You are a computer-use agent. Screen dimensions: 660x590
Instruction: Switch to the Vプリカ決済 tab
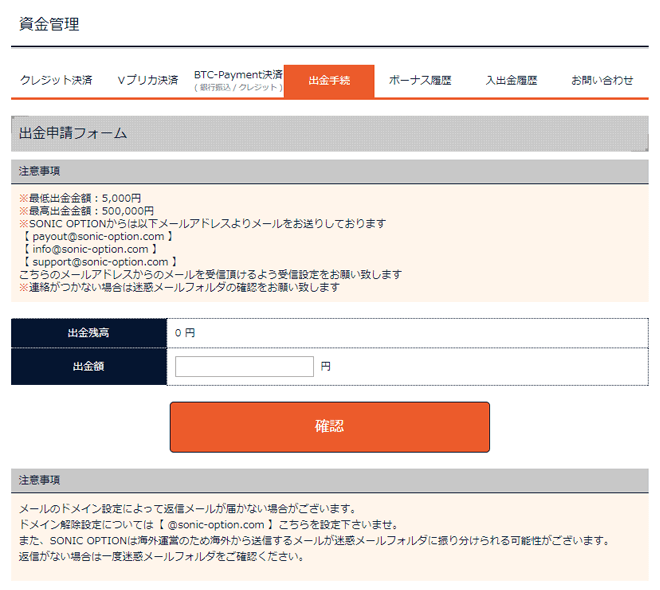[x=148, y=80]
